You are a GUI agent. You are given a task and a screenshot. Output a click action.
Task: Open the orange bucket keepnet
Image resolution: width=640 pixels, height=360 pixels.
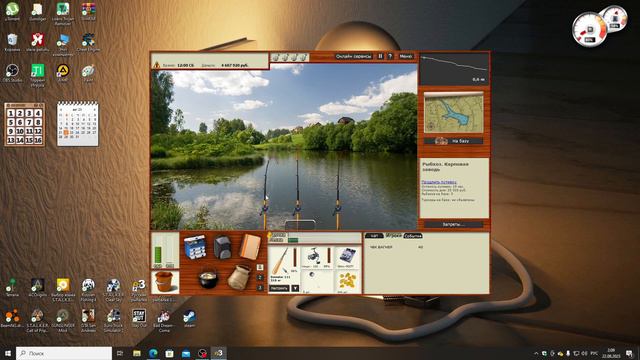pos(164,281)
